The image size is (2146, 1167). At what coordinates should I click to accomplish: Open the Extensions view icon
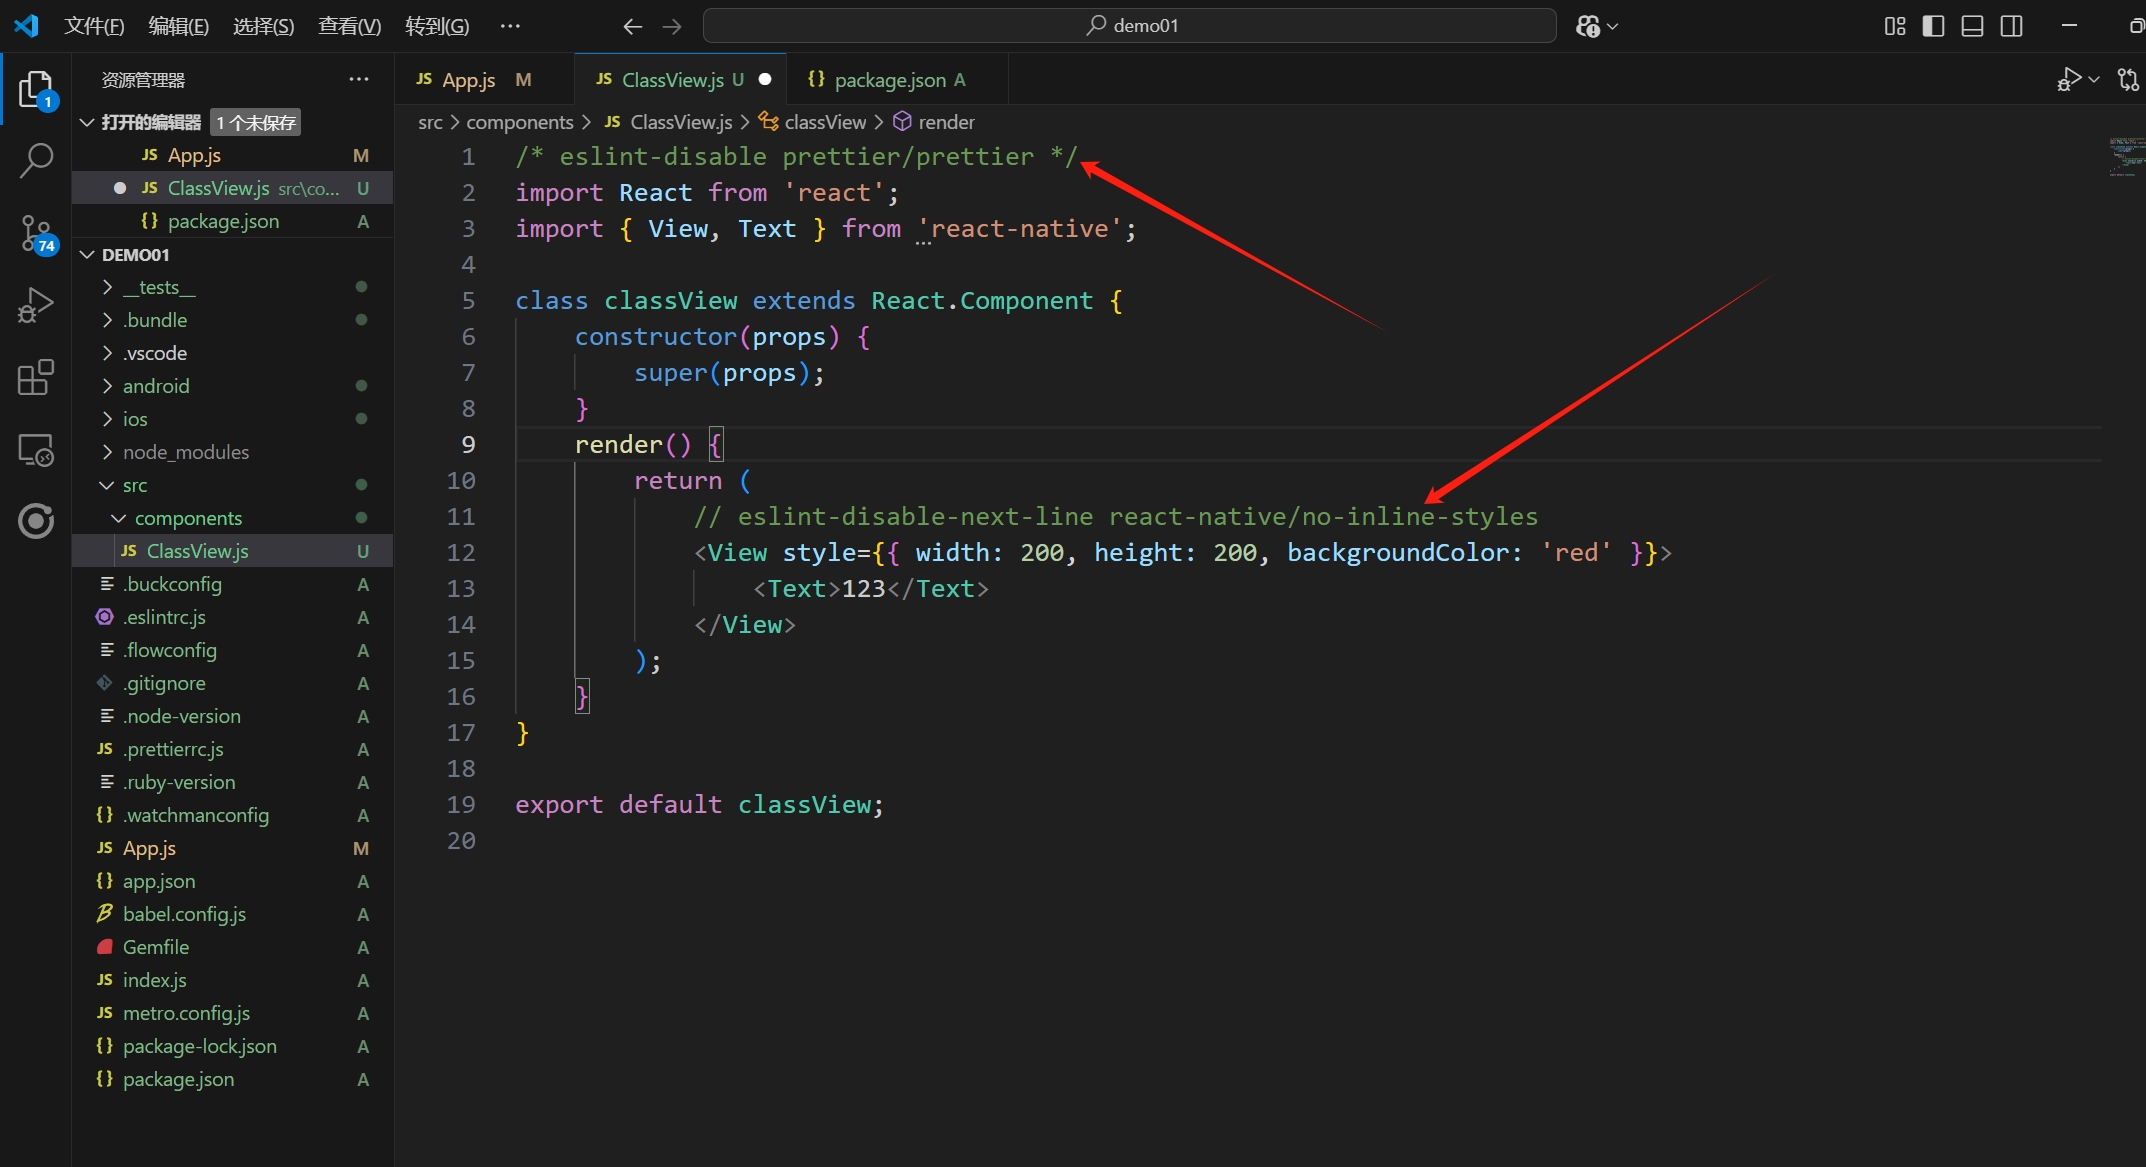(x=36, y=377)
